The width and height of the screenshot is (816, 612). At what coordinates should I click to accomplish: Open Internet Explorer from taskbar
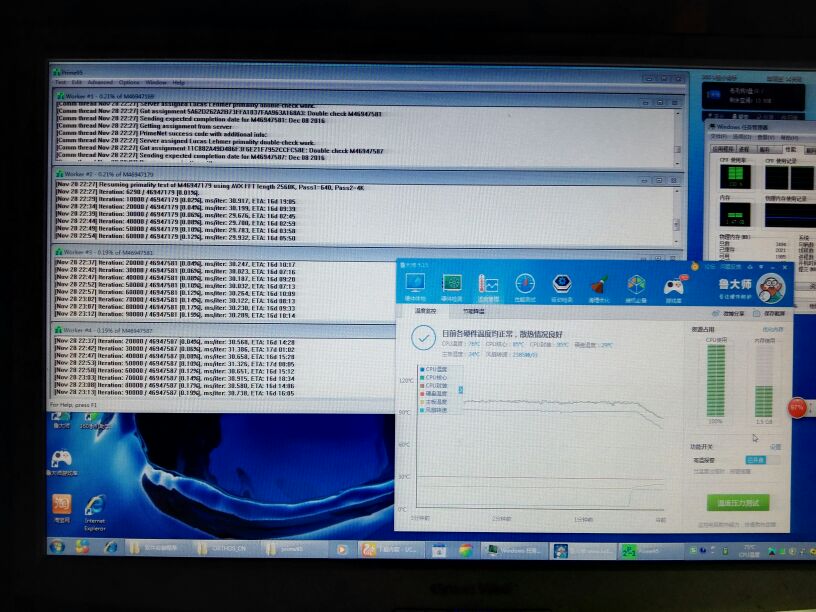pyautogui.click(x=110, y=549)
